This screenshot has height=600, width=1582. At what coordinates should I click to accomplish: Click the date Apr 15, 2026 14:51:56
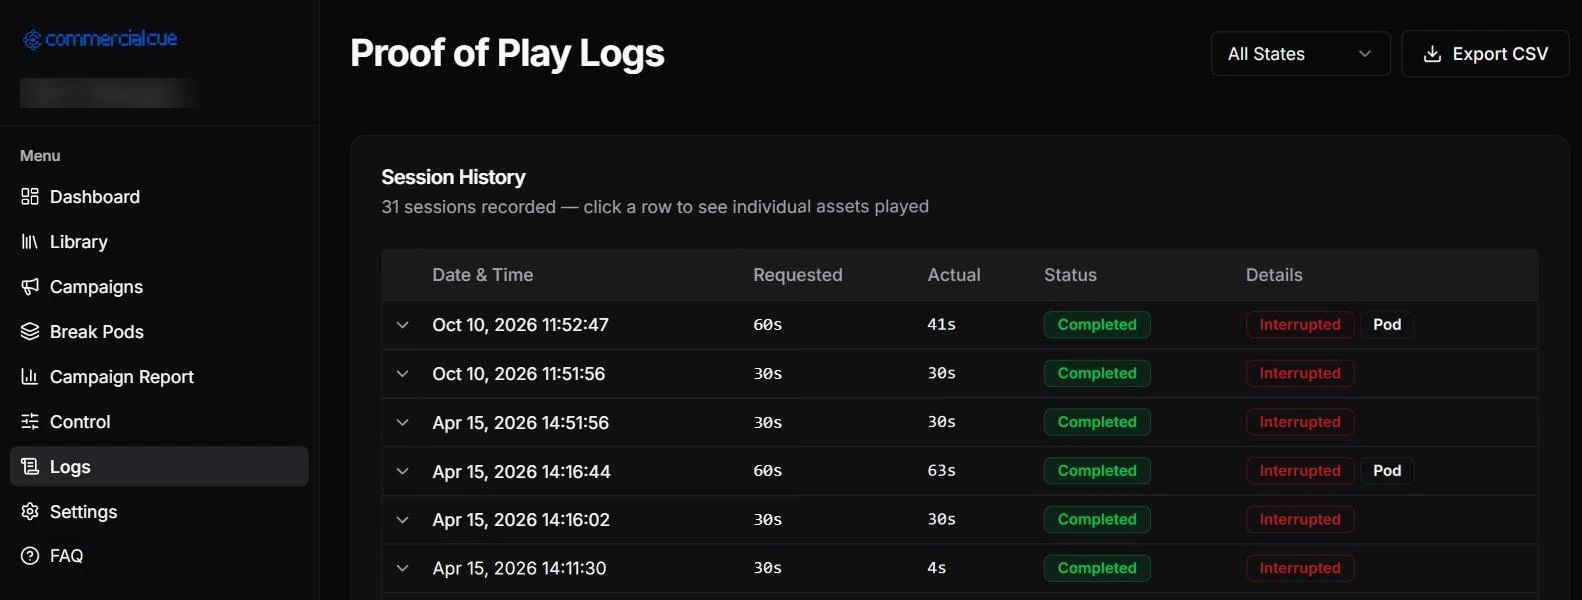(x=521, y=423)
